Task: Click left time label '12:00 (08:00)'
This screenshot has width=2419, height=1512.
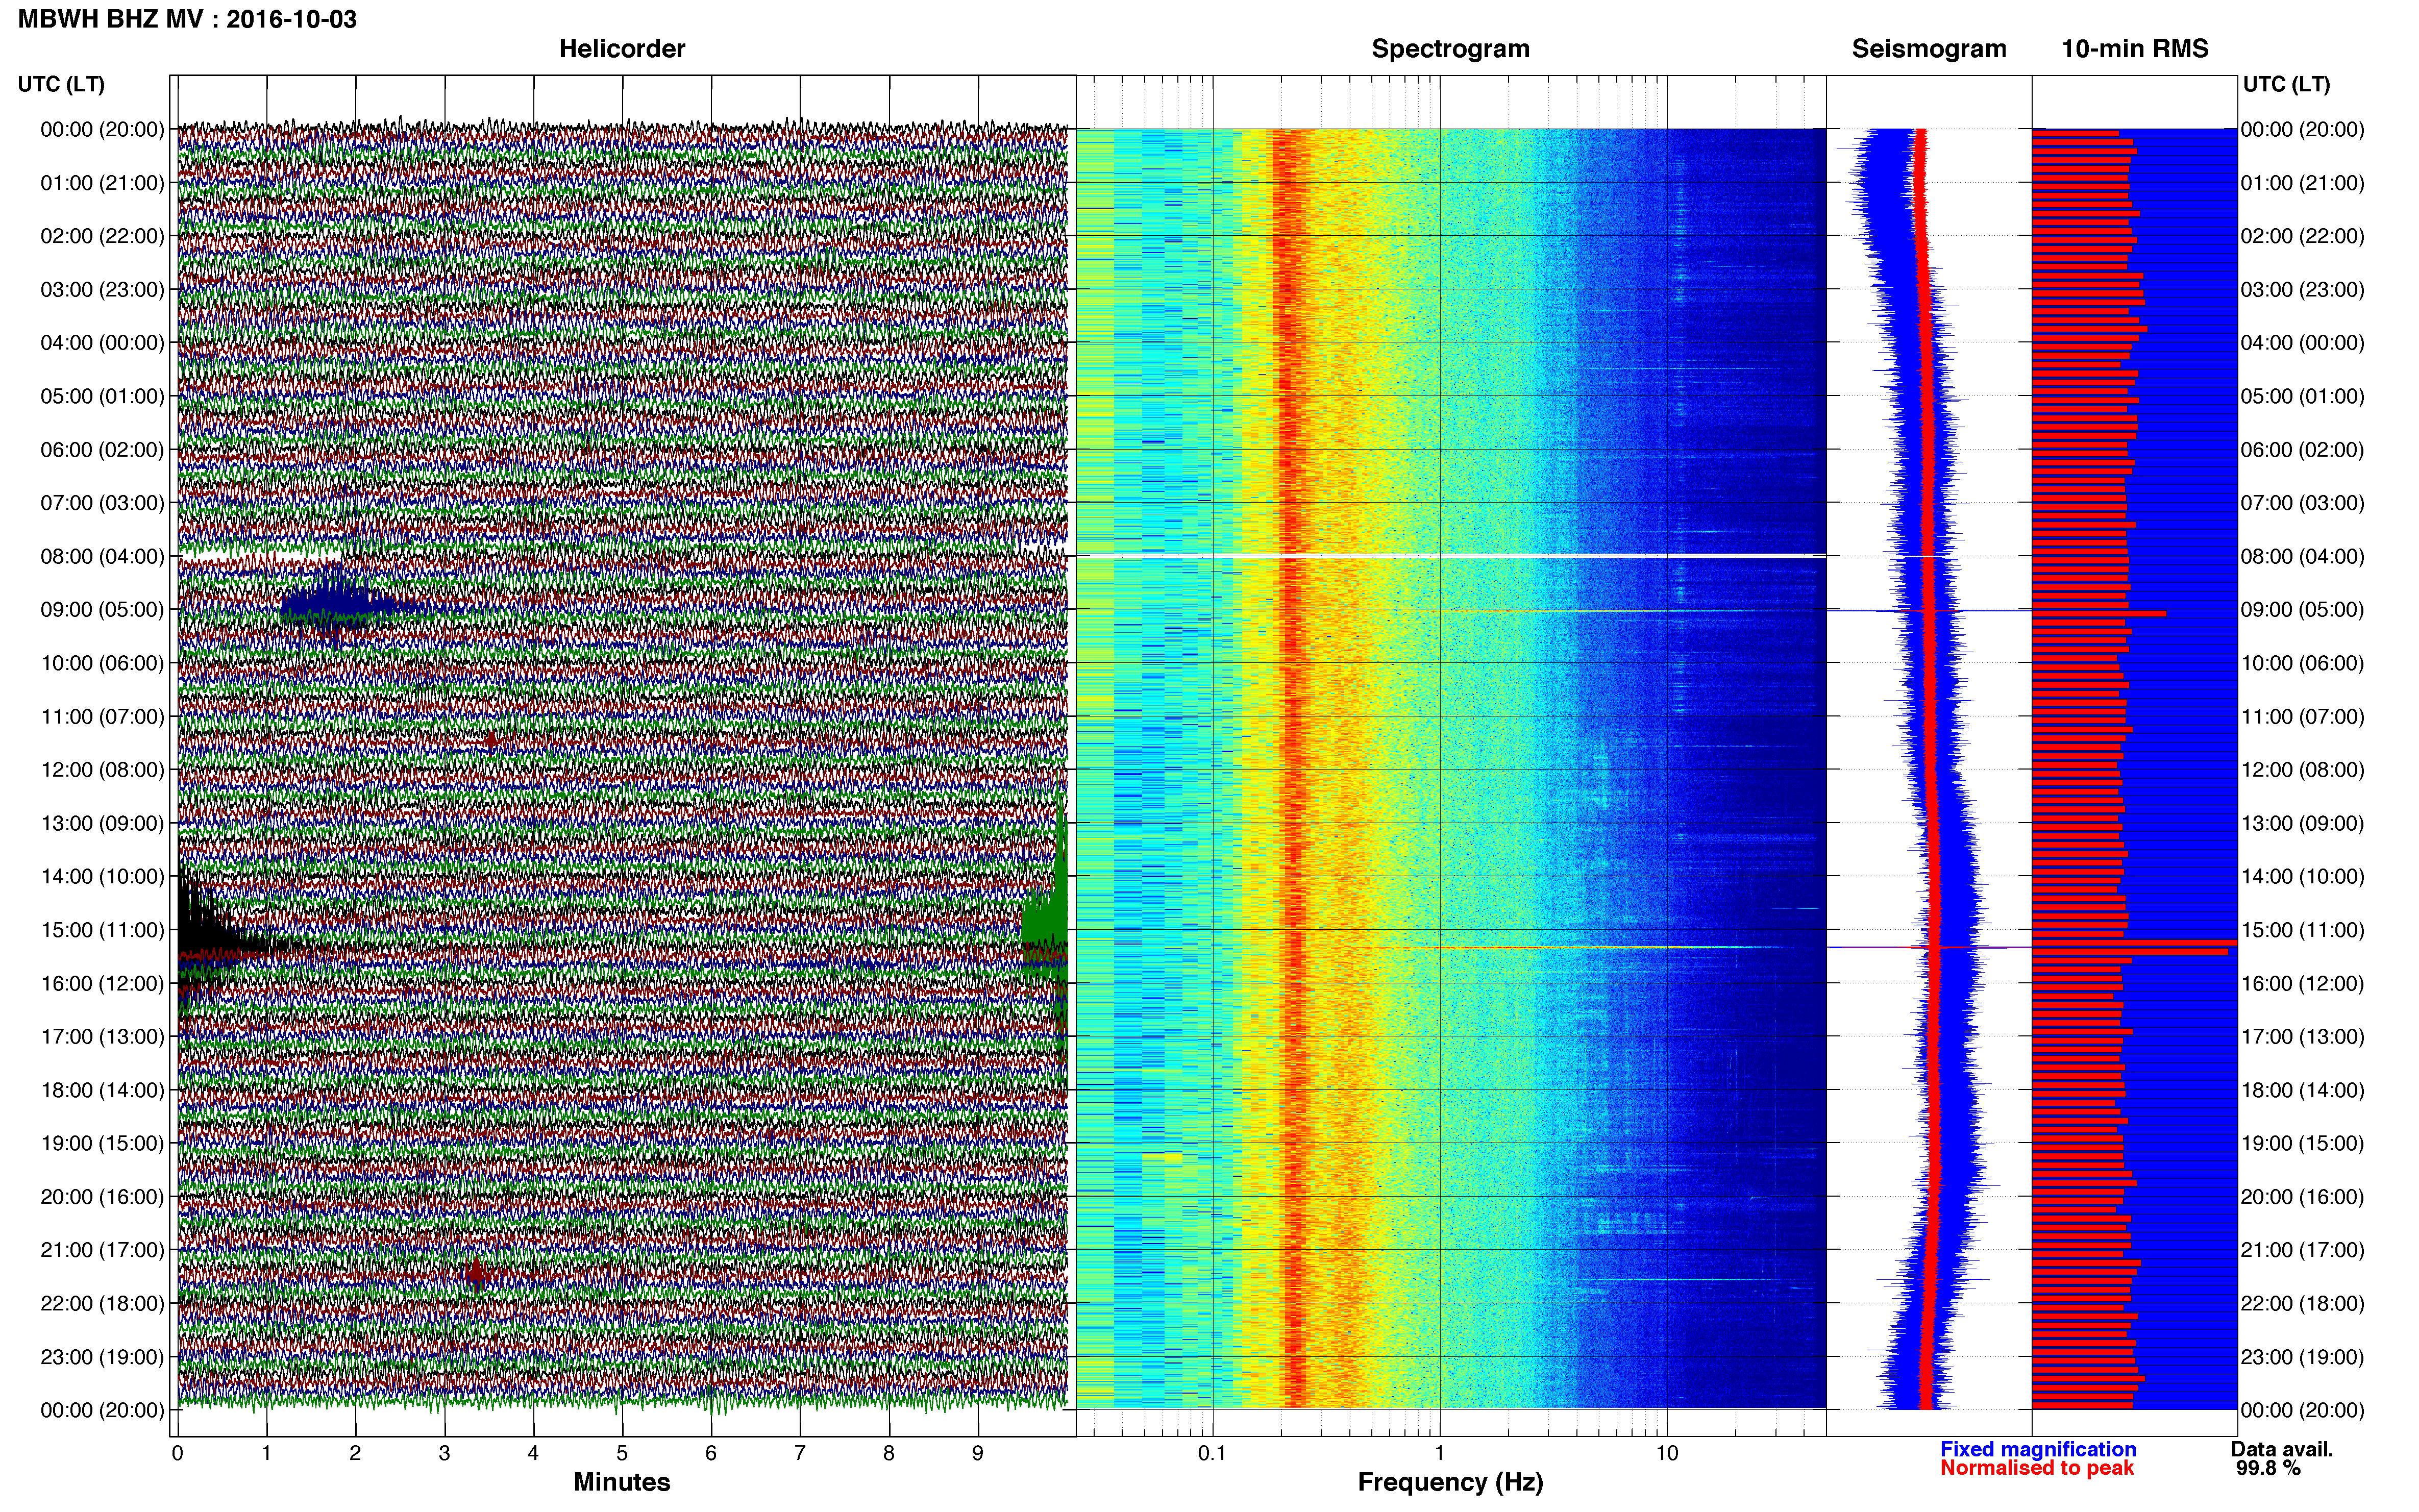Action: 102,770
